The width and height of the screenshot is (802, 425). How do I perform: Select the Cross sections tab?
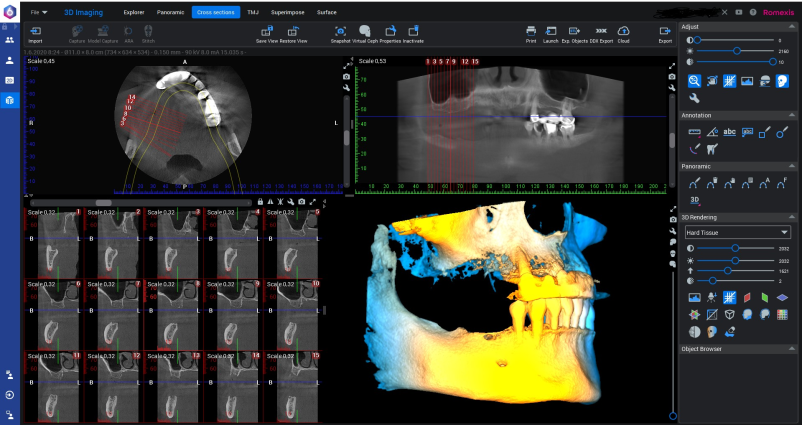click(x=216, y=12)
